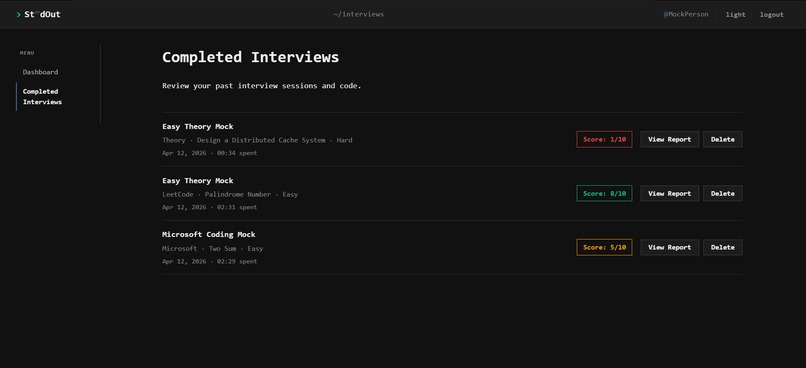Click the green Score: 8/10 badge
The image size is (806, 368).
pos(604,193)
